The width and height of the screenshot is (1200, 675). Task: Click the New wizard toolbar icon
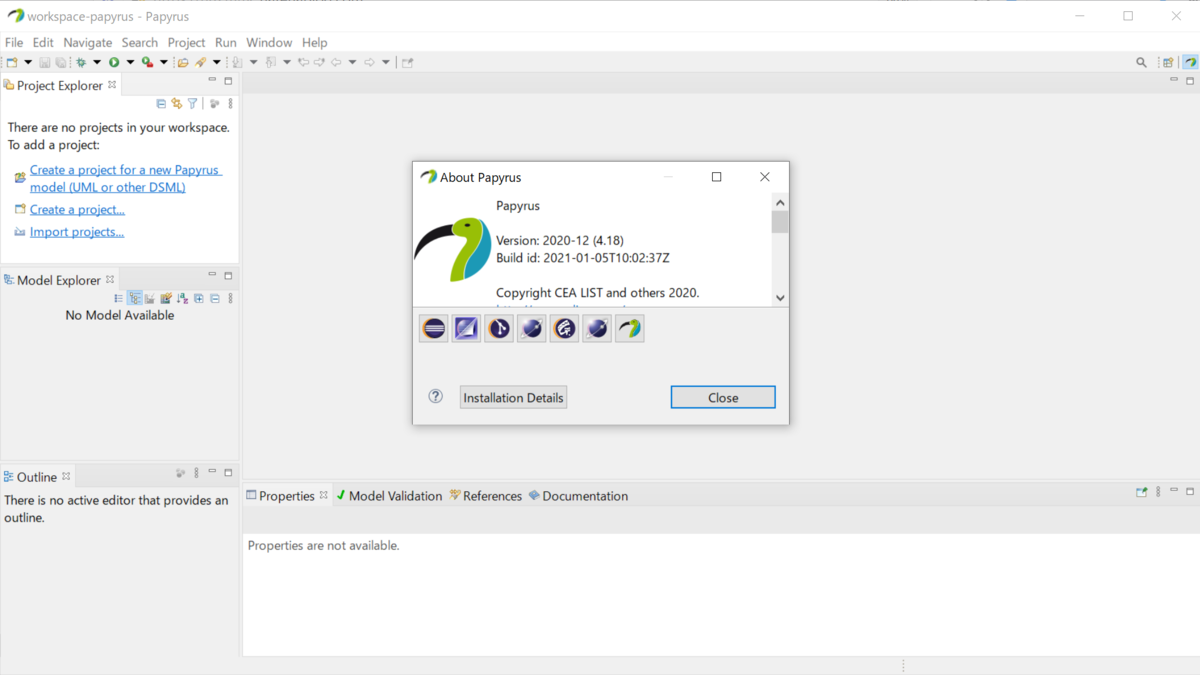click(12, 62)
